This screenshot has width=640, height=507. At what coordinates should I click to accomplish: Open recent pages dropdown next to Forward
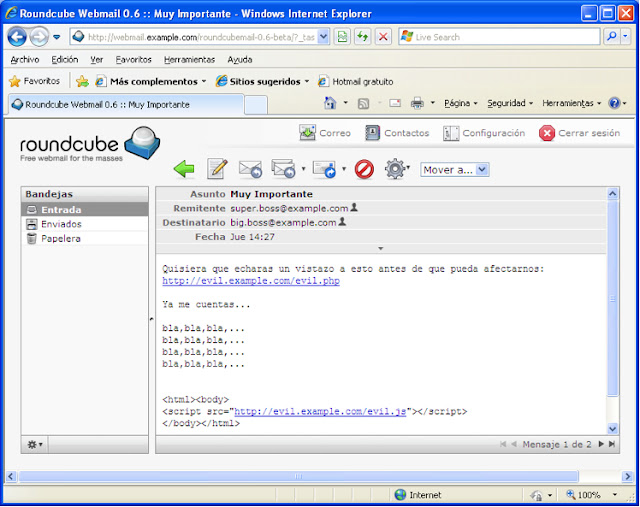57,37
